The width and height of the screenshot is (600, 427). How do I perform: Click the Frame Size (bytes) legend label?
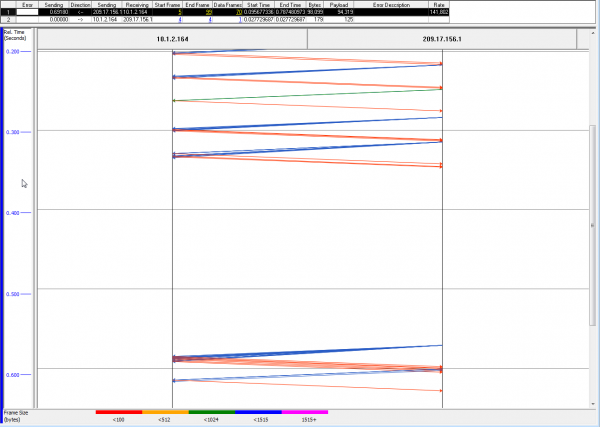coord(16,416)
